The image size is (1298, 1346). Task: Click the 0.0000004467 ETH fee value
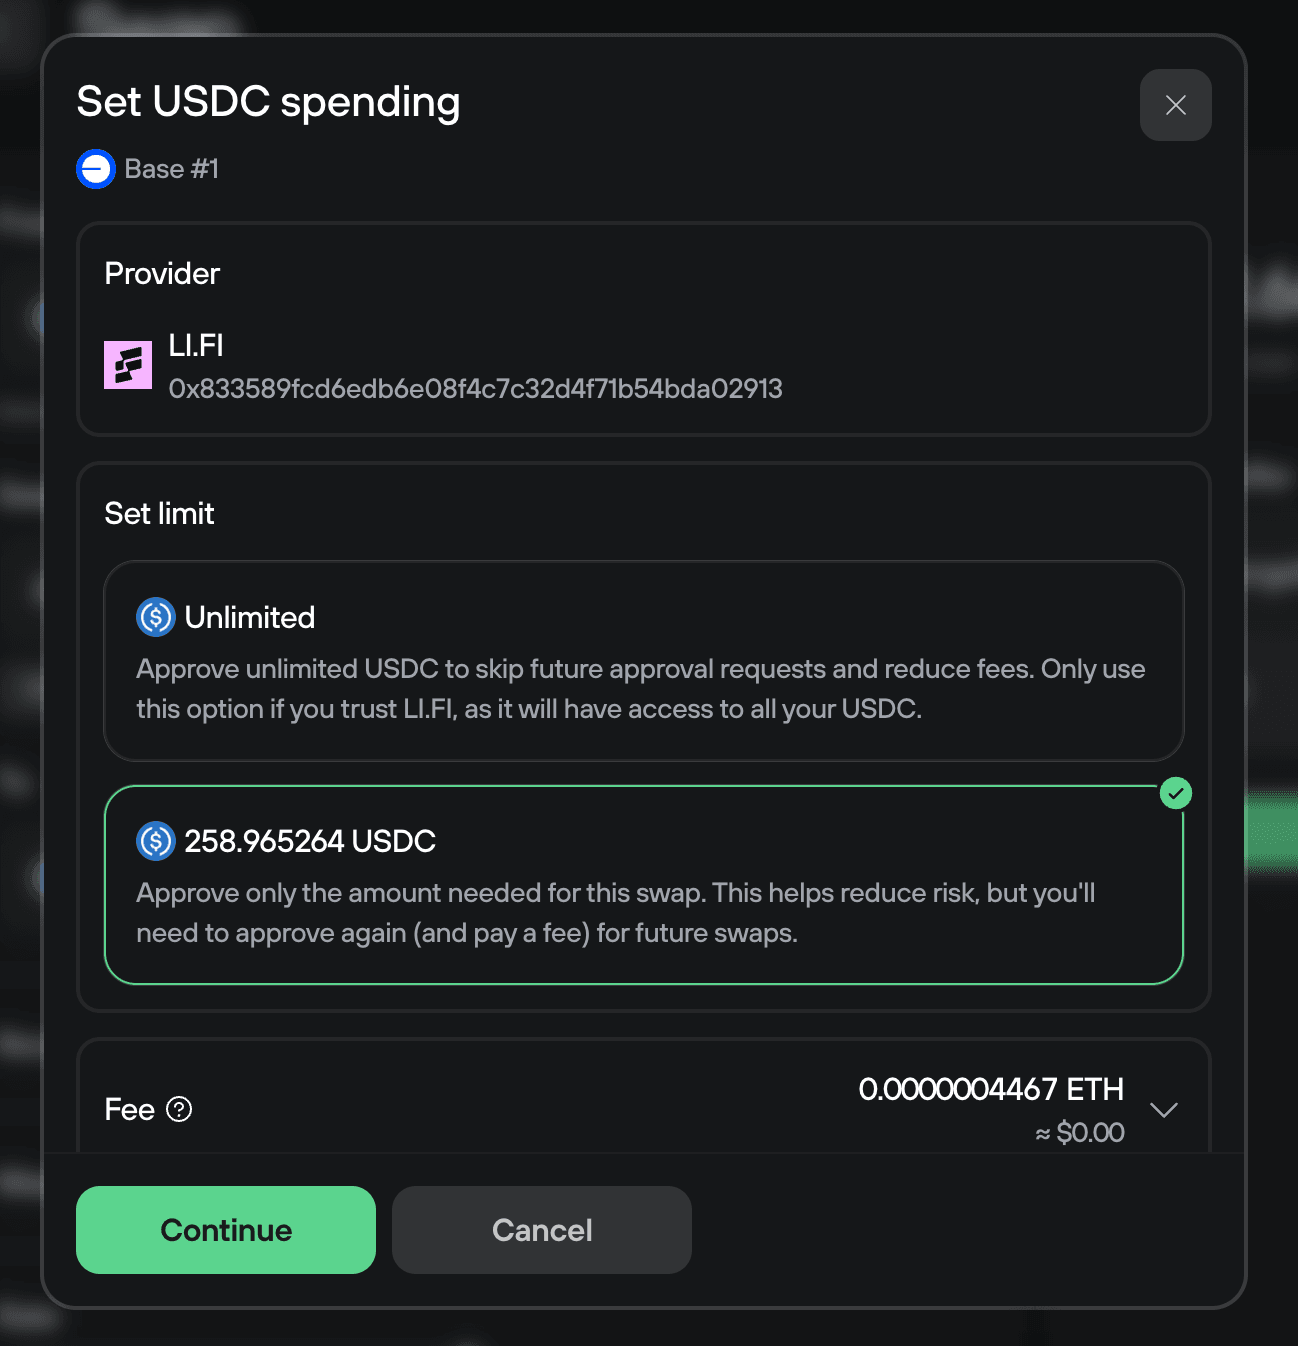[x=991, y=1089]
